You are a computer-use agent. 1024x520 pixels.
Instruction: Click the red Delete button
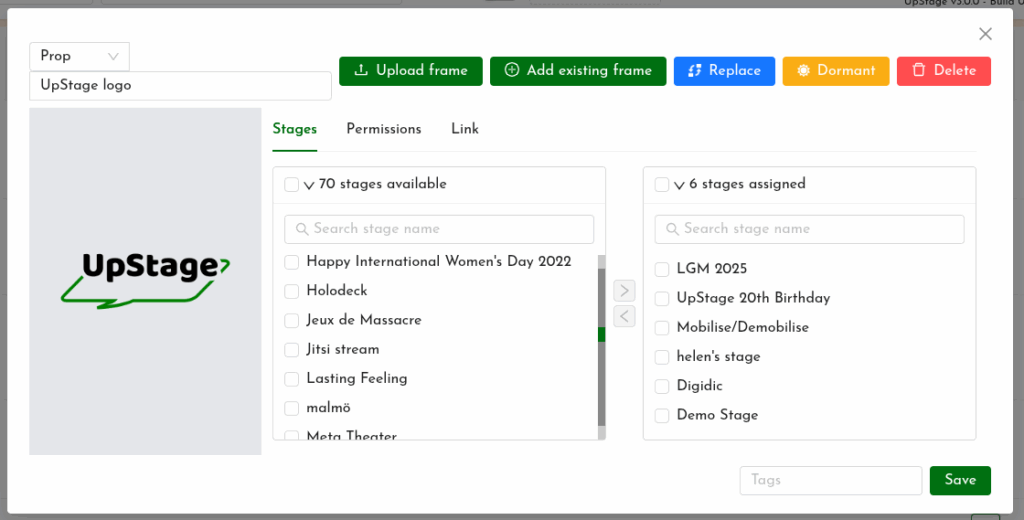pos(944,71)
